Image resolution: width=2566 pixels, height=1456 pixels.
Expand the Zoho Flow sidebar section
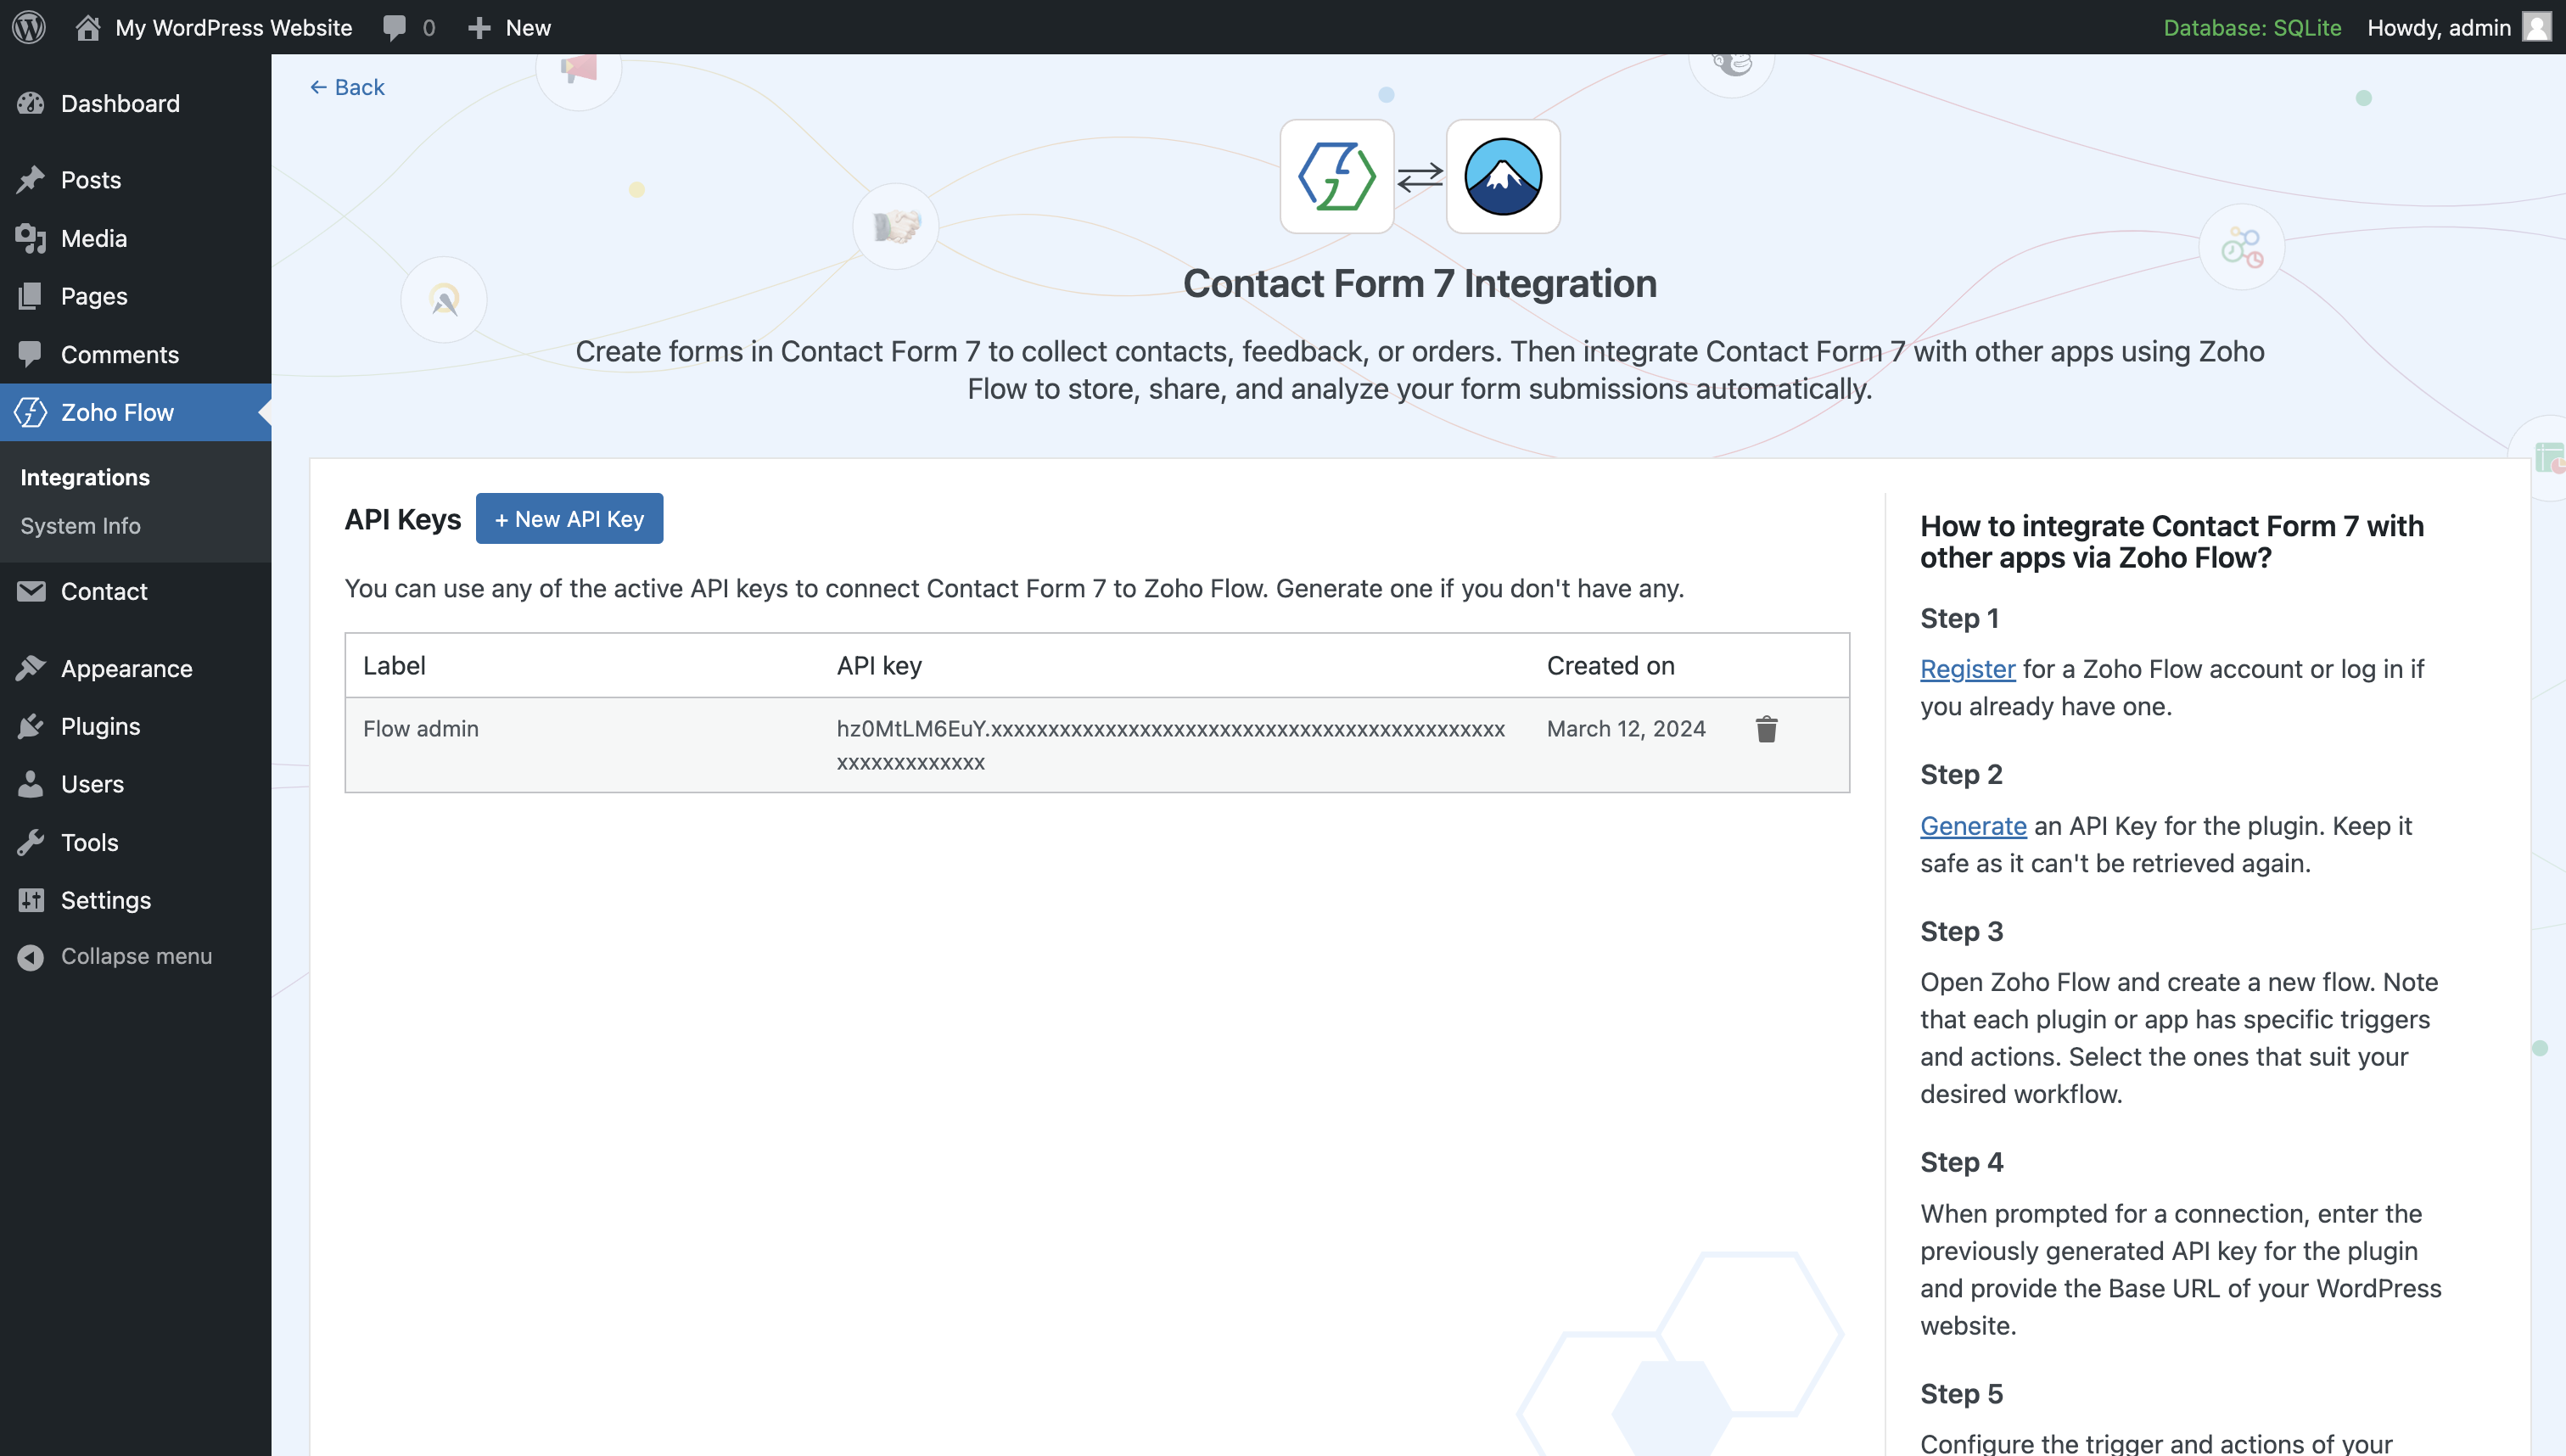click(x=116, y=411)
